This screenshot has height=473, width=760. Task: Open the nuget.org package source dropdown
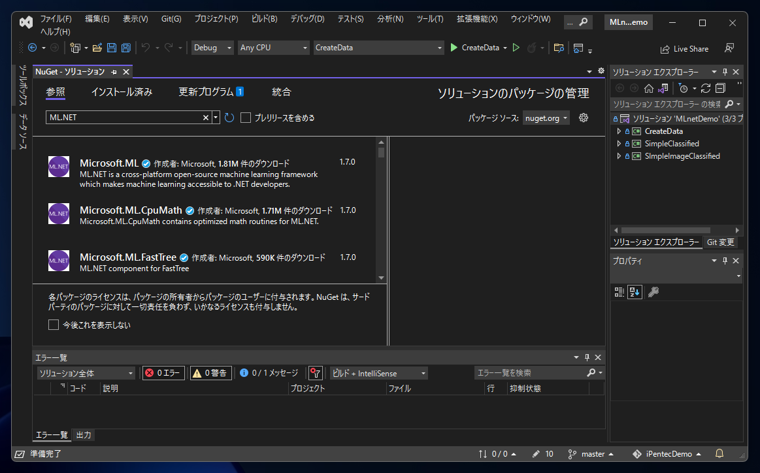[x=546, y=118]
